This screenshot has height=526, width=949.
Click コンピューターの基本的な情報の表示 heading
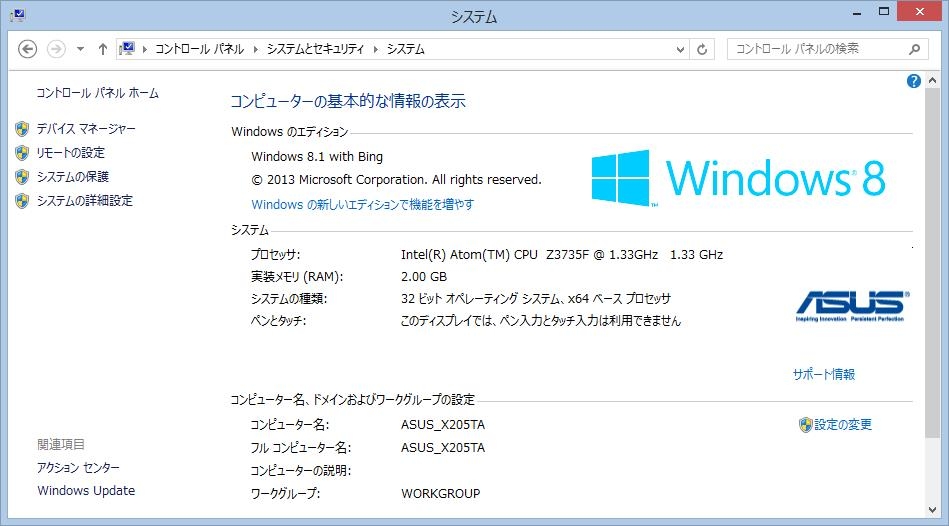pyautogui.click(x=348, y=101)
